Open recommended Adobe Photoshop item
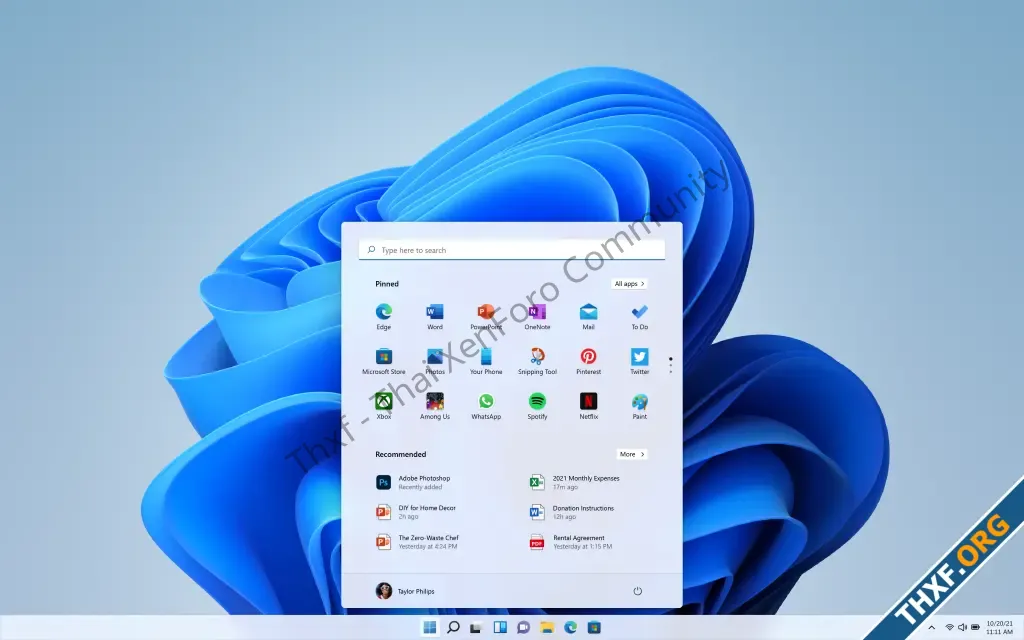The image size is (1024, 640). pyautogui.click(x=413, y=483)
